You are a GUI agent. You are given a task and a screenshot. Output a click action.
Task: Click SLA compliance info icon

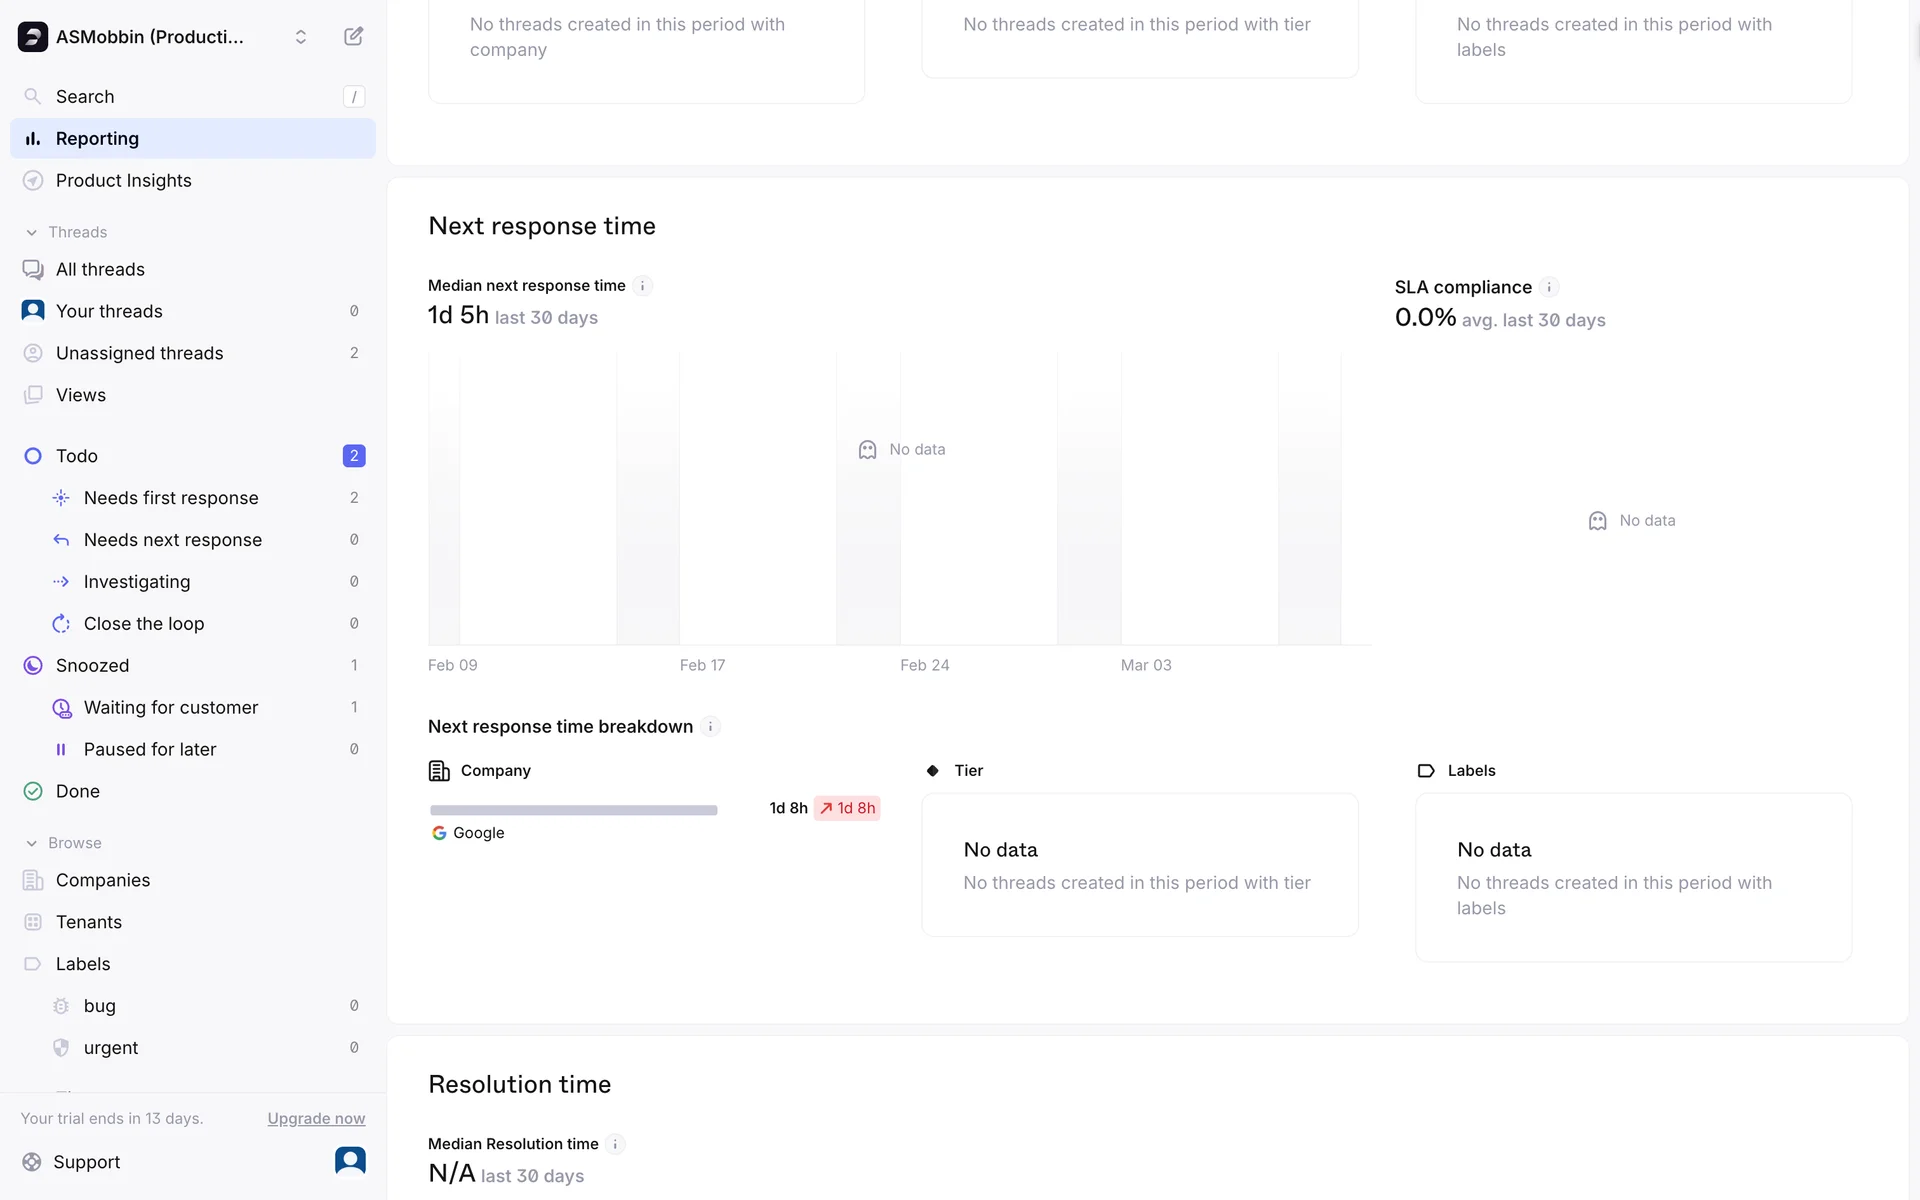coord(1549,288)
